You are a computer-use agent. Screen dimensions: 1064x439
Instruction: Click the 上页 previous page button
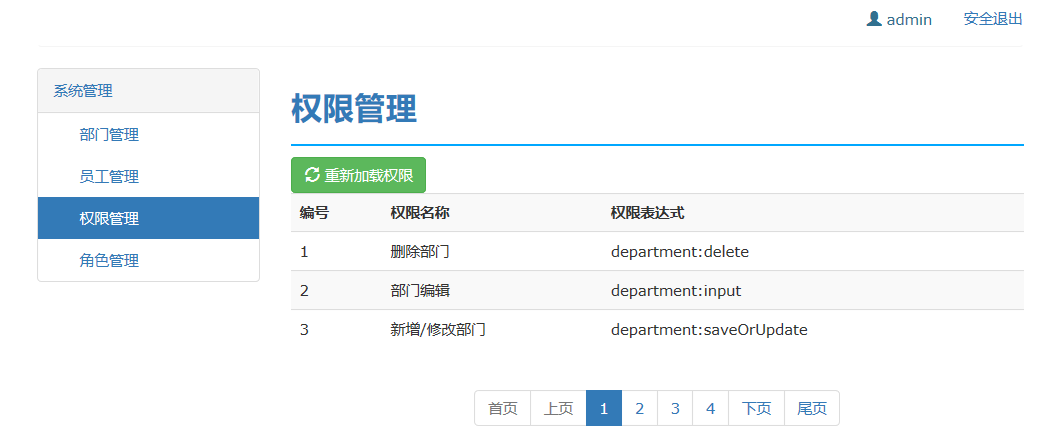click(558, 408)
